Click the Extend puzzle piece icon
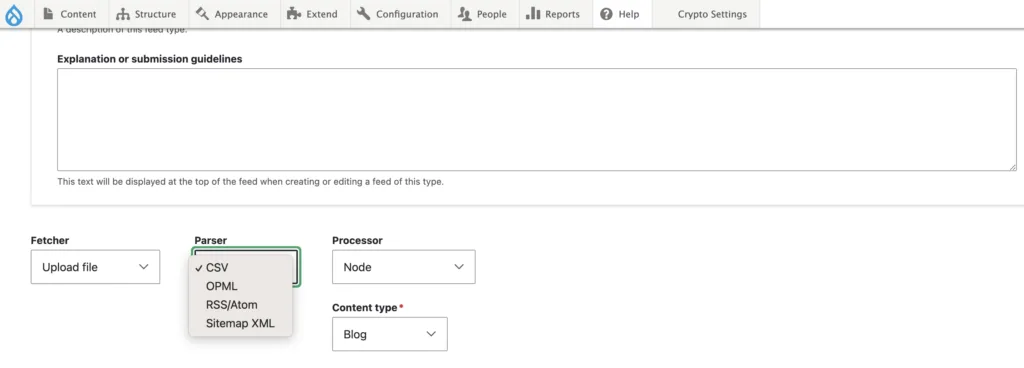The height and width of the screenshot is (368, 1024). click(294, 14)
